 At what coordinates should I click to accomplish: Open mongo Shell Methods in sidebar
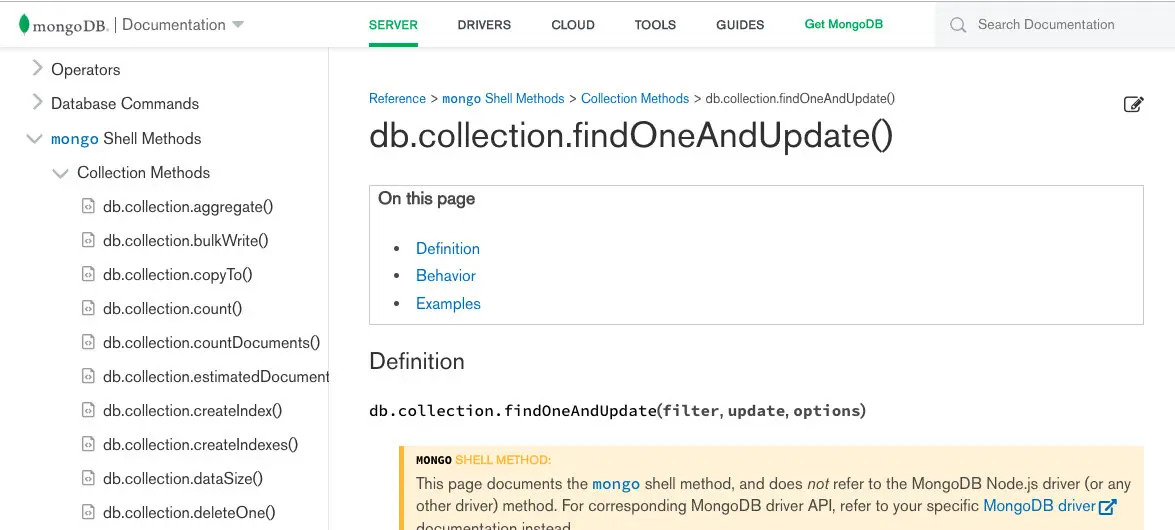coord(126,139)
